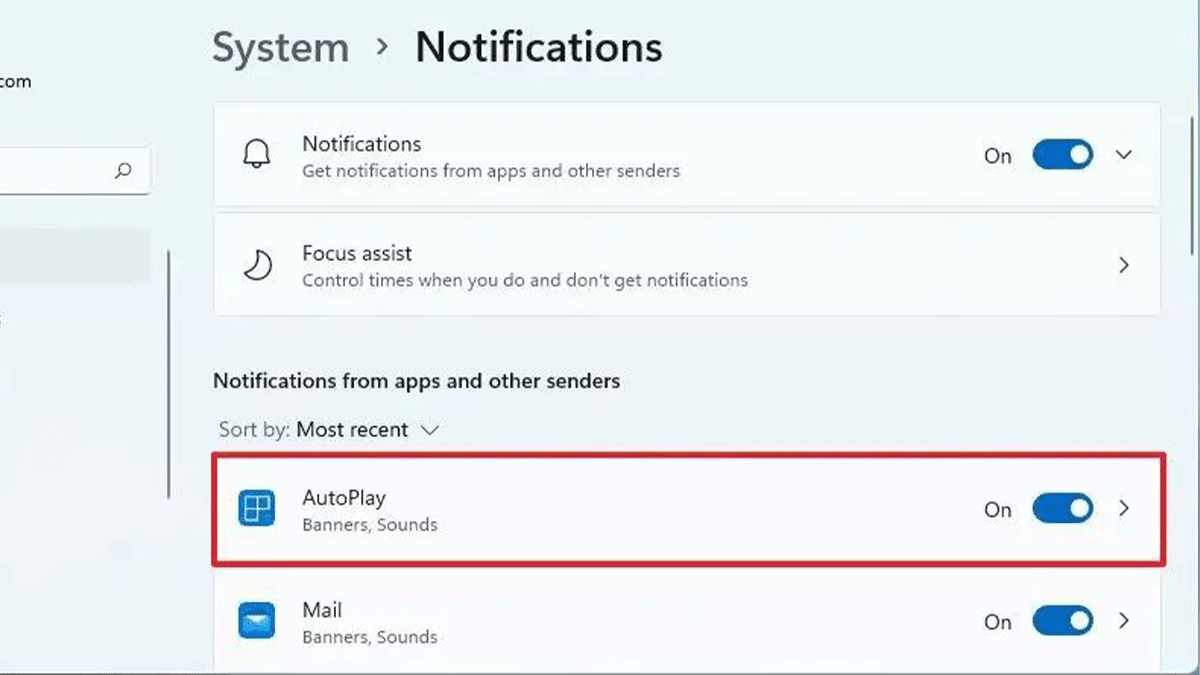1200x675 pixels.
Task: Click inside the settings search box
Action: point(55,171)
